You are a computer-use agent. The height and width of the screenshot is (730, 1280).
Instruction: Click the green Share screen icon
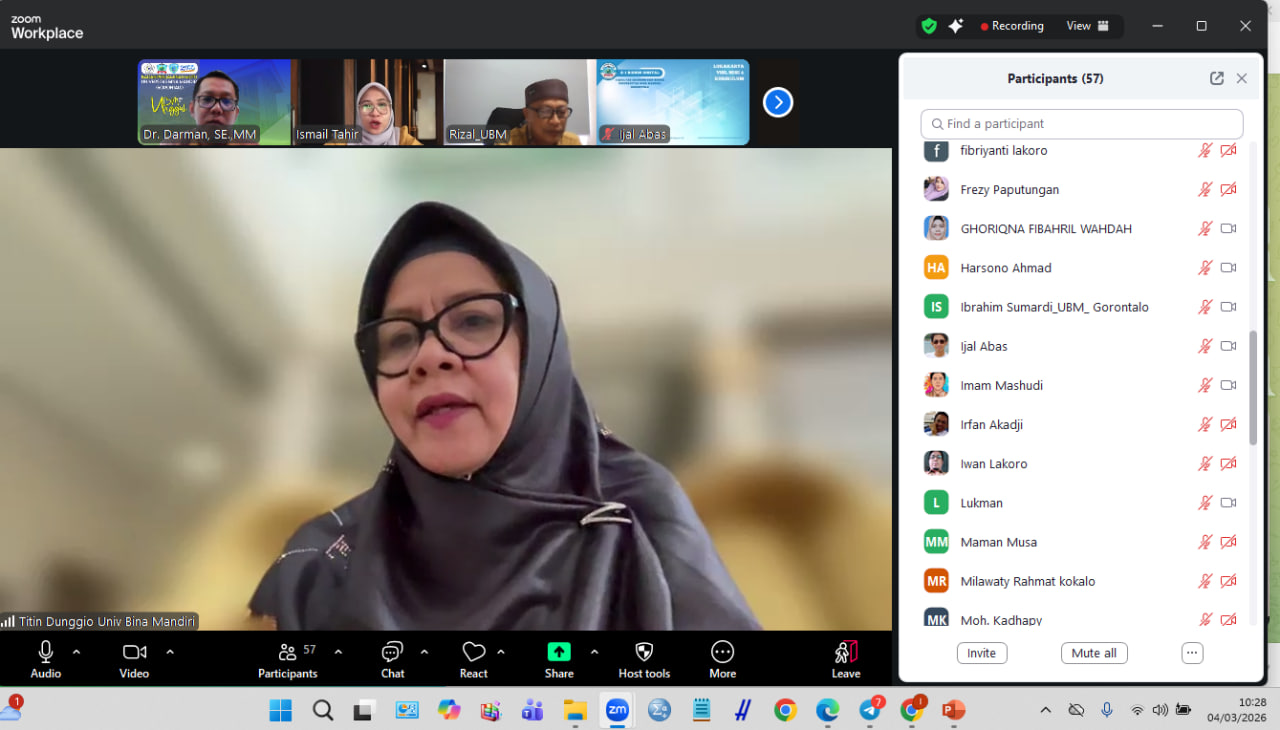(559, 652)
